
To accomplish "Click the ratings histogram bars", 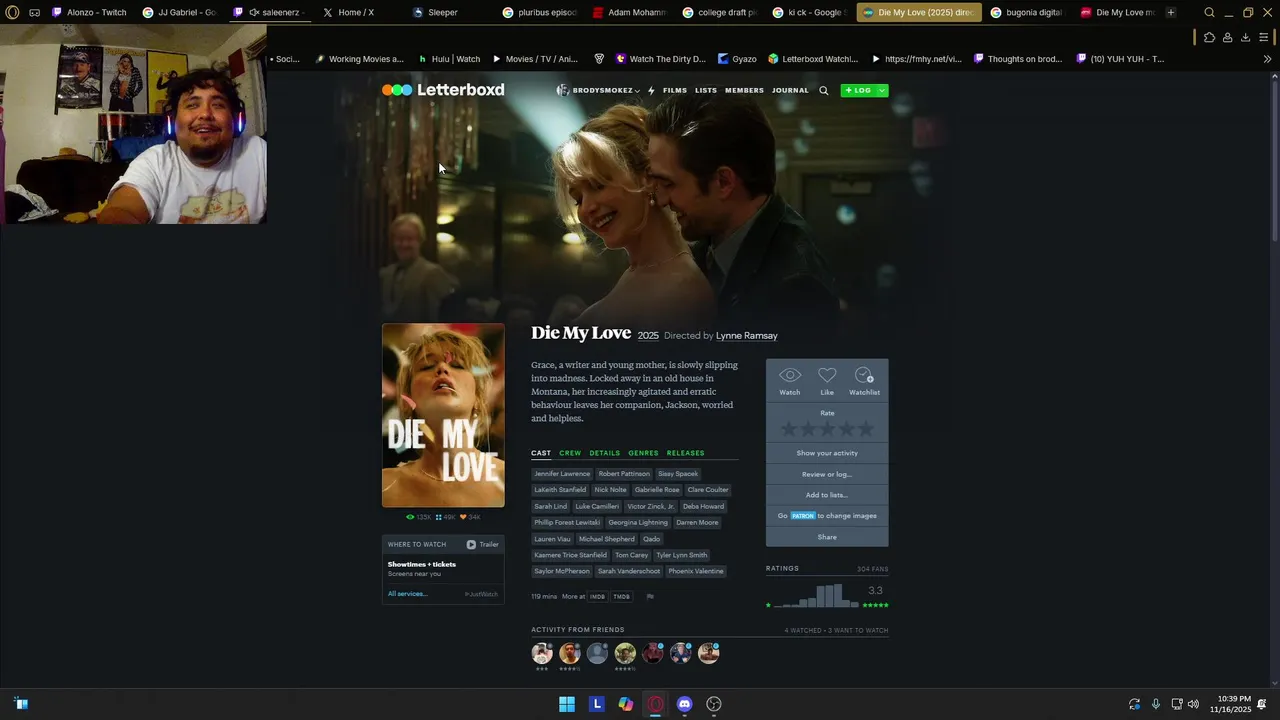I will coord(816,596).
